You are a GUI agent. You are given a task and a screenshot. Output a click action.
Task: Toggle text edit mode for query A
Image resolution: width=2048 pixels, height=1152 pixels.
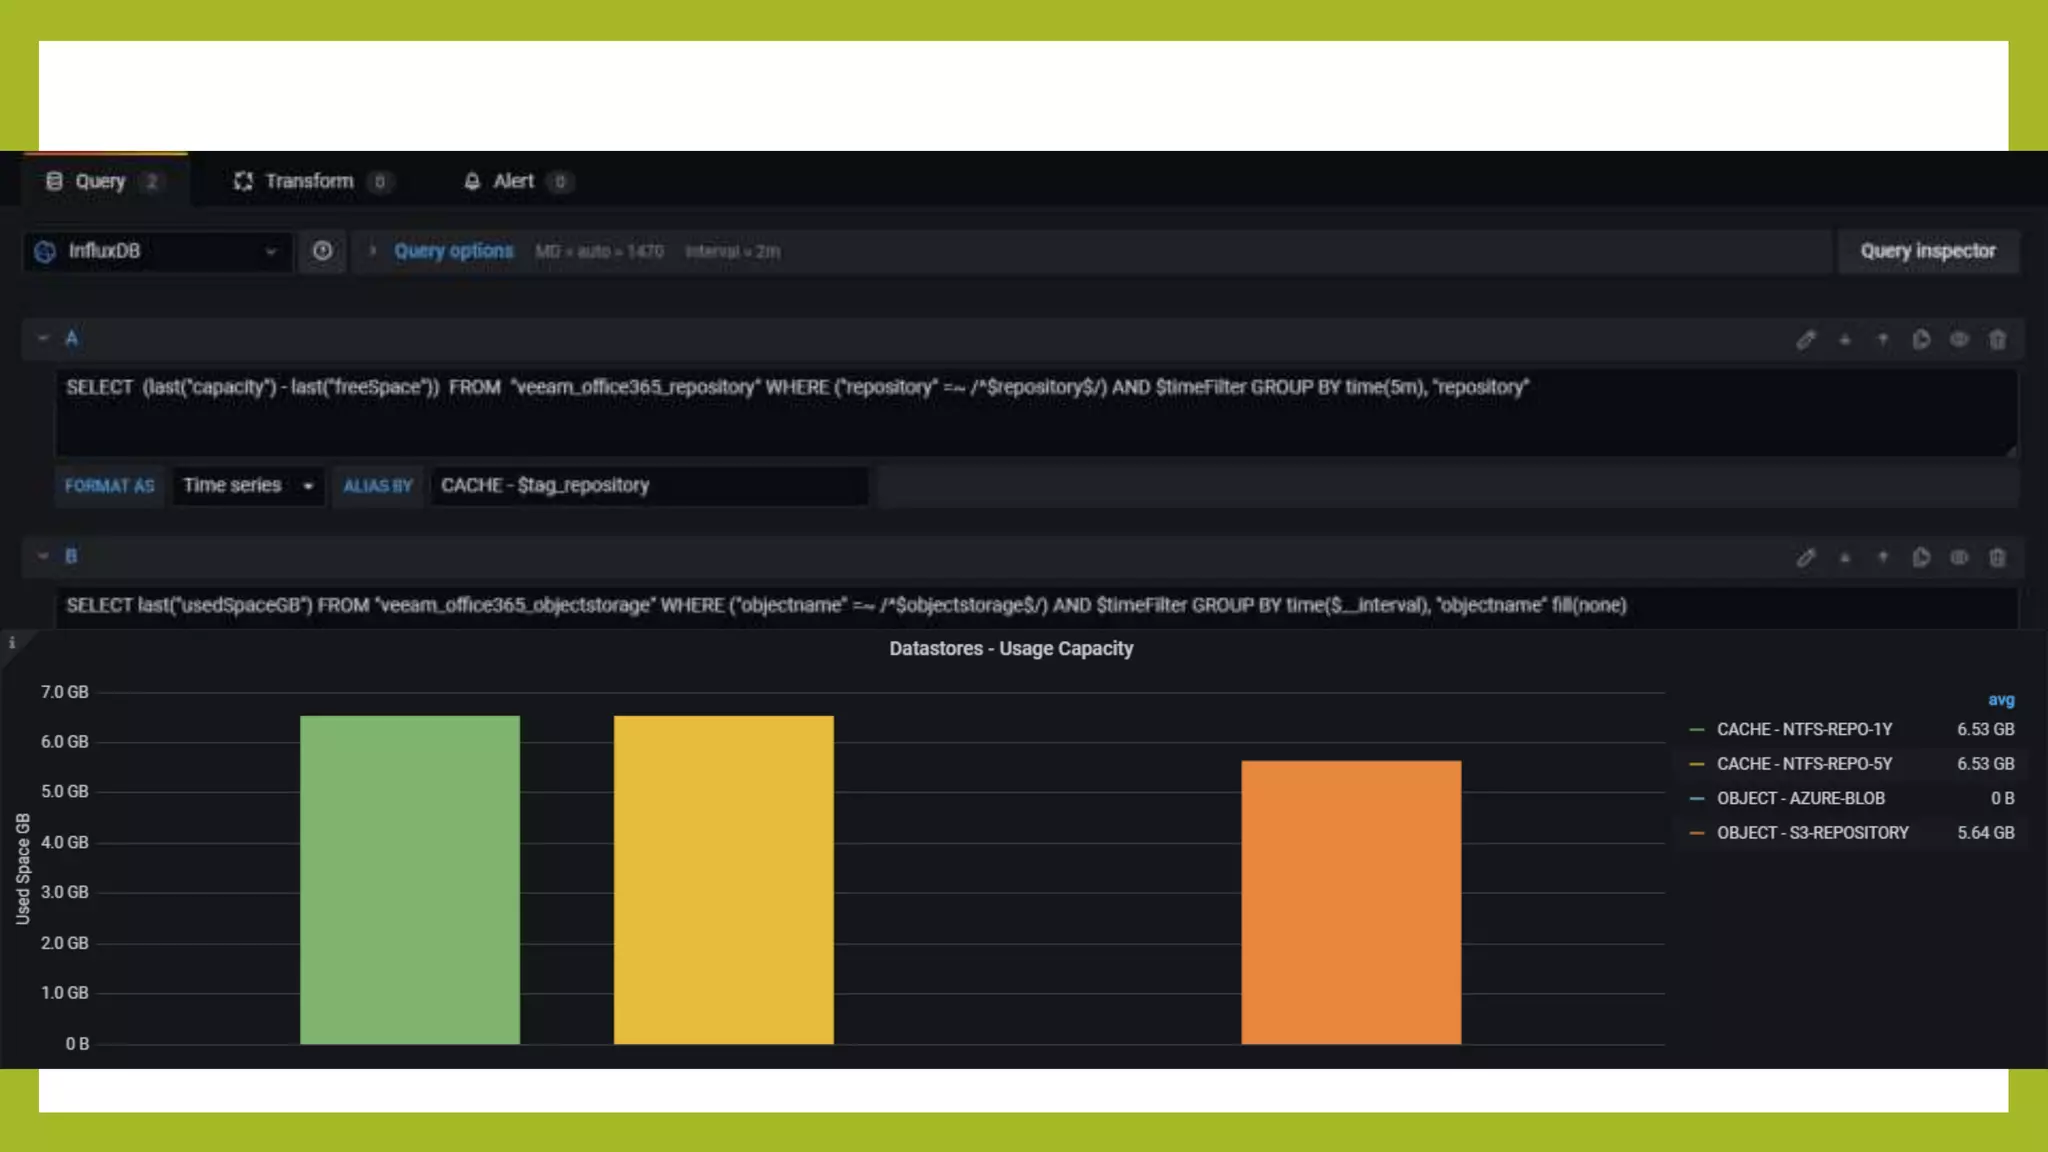(x=1806, y=340)
